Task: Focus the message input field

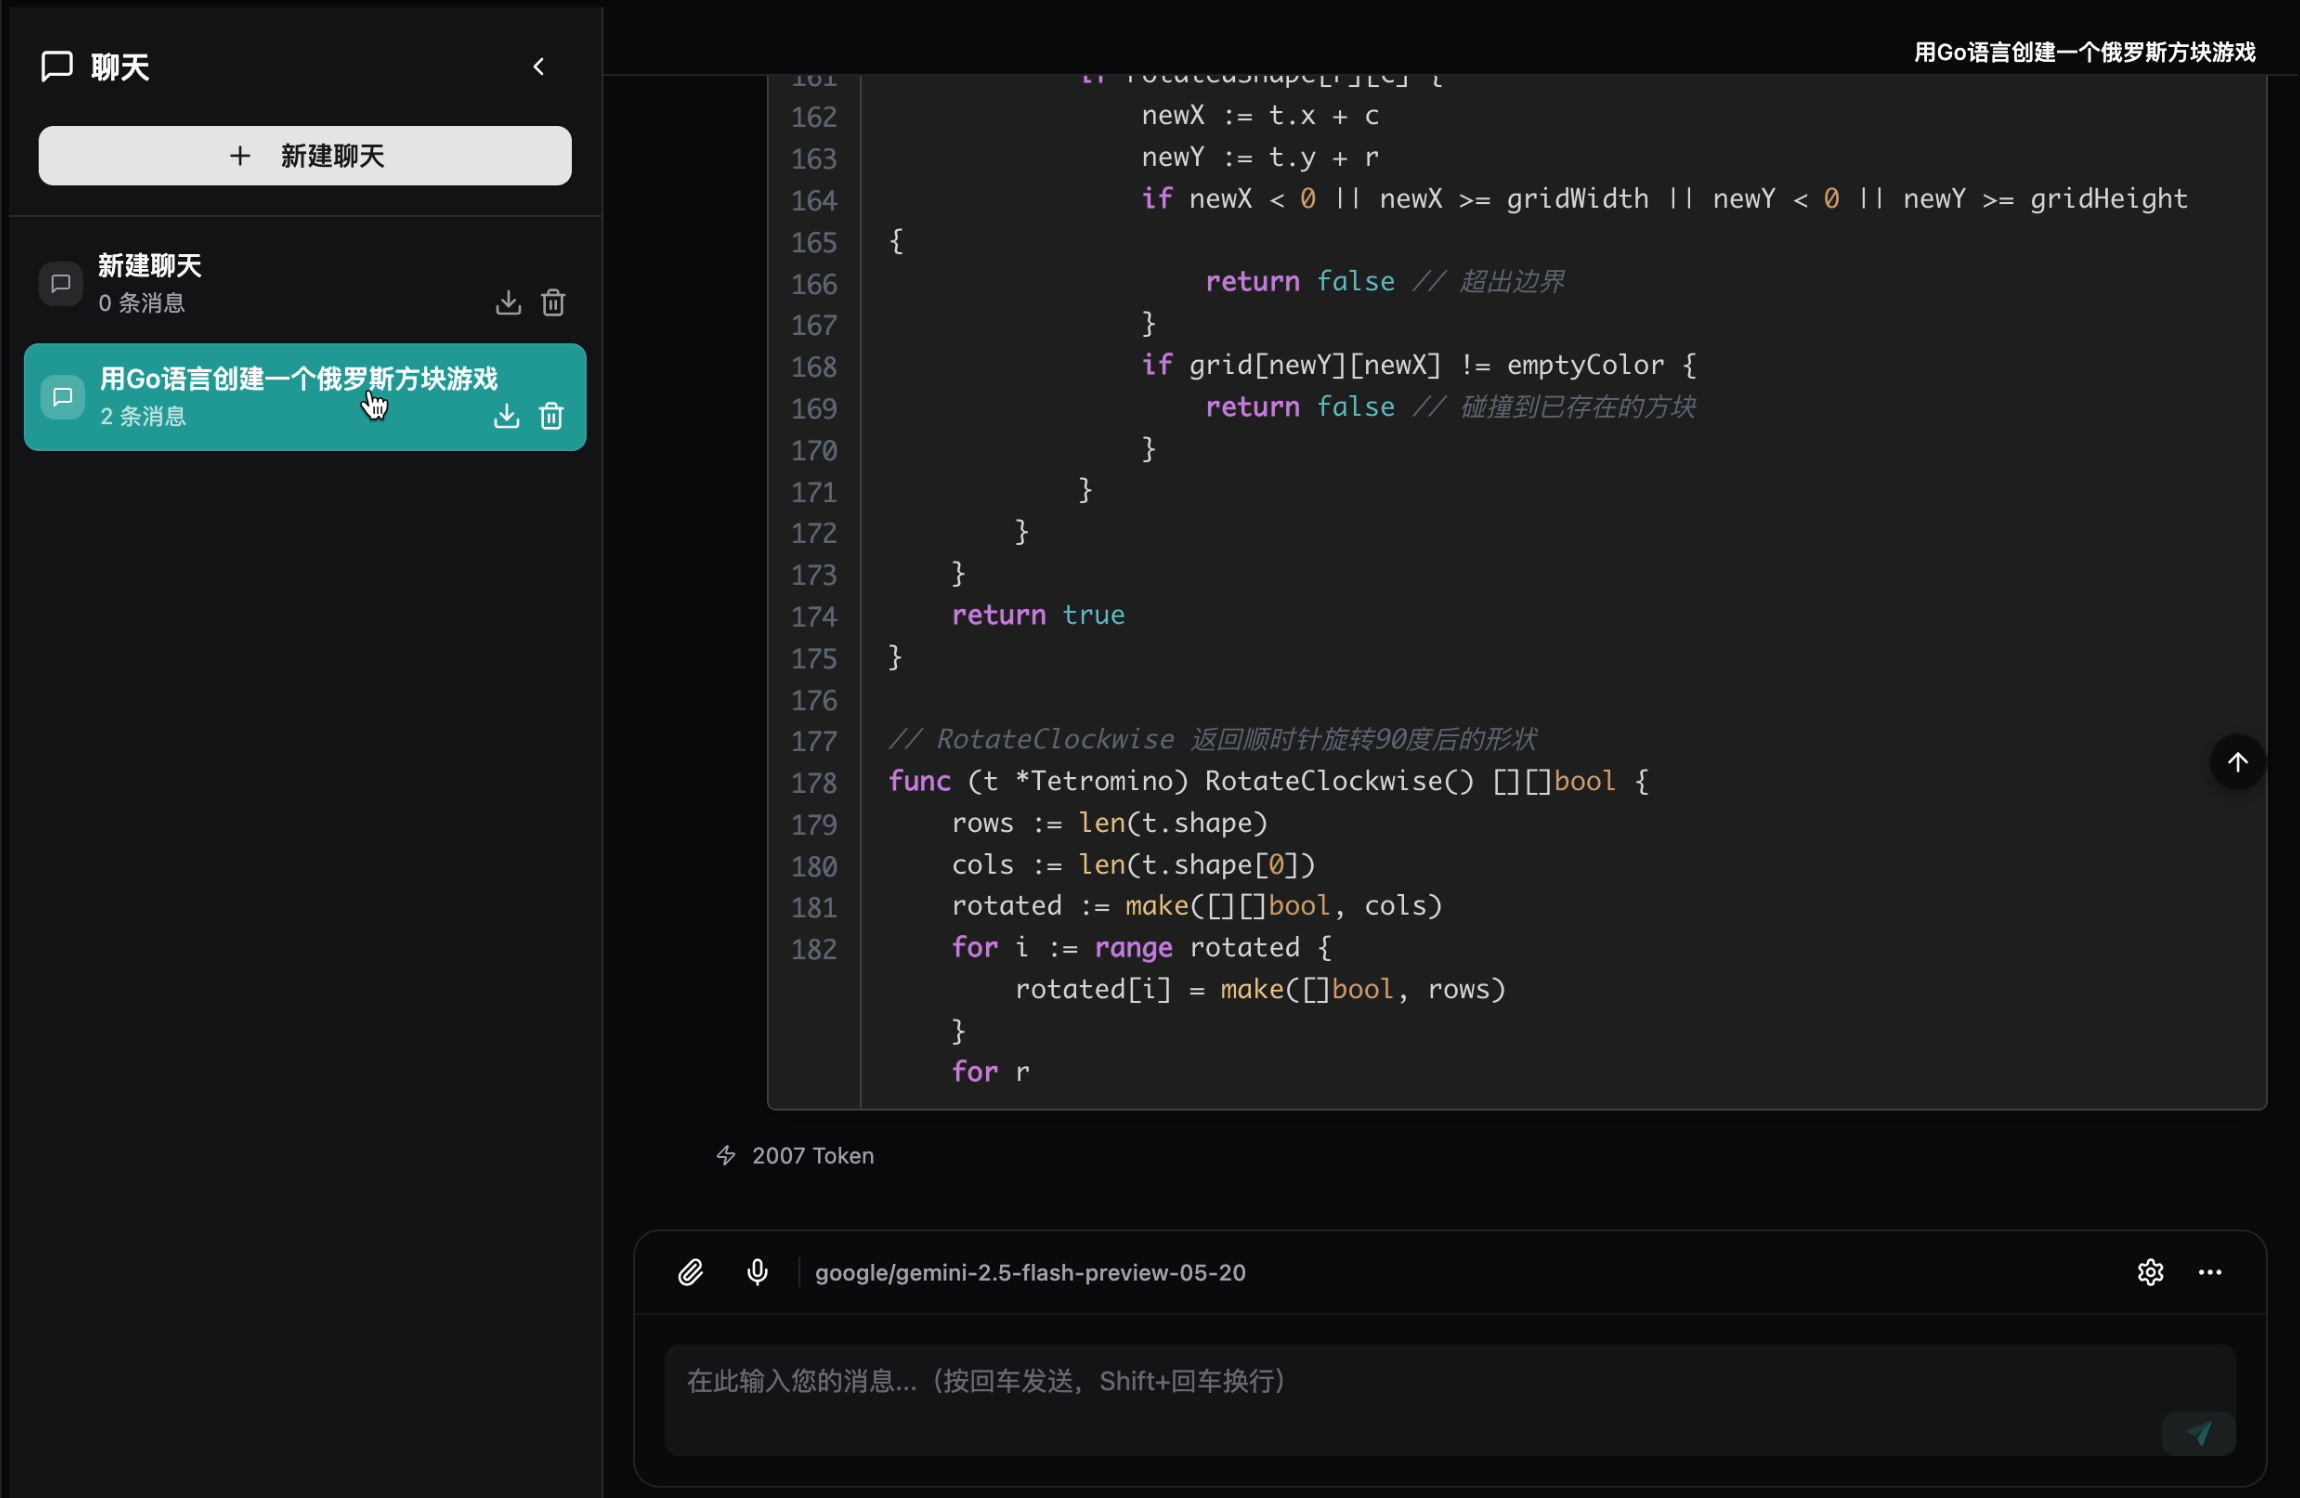Action: tap(1450, 1399)
